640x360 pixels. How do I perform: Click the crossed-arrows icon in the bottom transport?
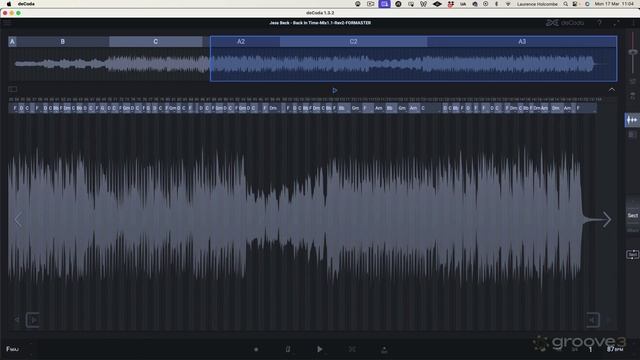352,349
